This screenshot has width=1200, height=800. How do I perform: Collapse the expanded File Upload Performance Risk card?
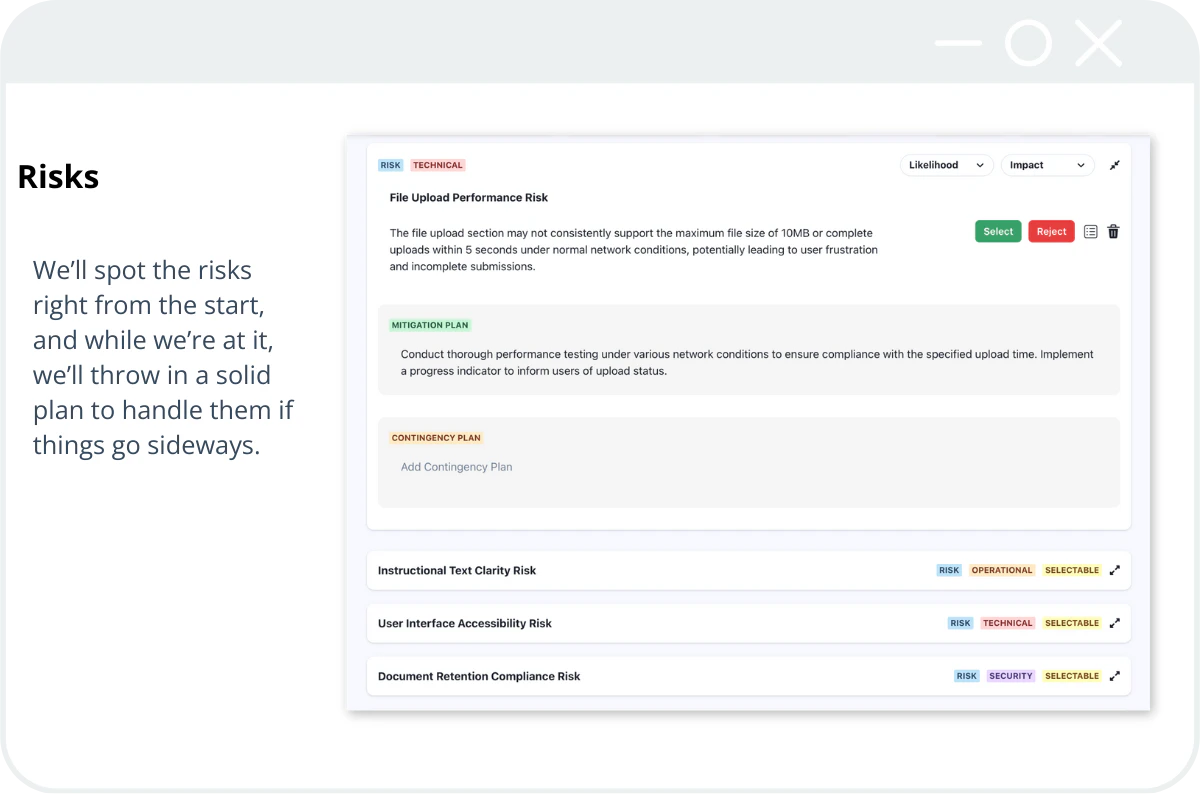click(1114, 165)
